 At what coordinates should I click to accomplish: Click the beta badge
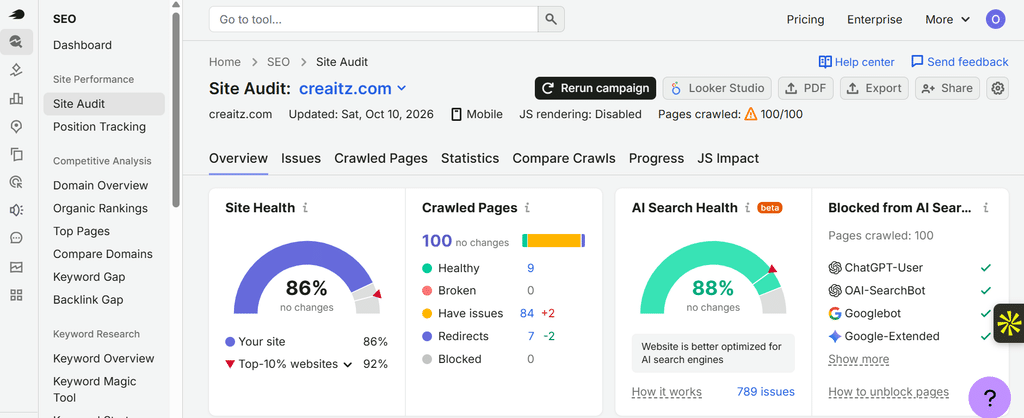click(770, 208)
